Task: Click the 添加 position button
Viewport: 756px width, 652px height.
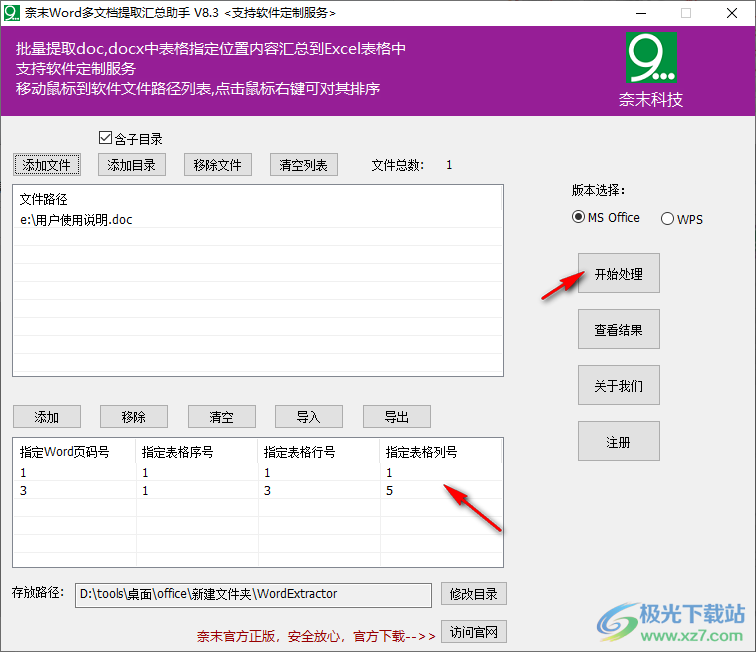Action: point(47,417)
